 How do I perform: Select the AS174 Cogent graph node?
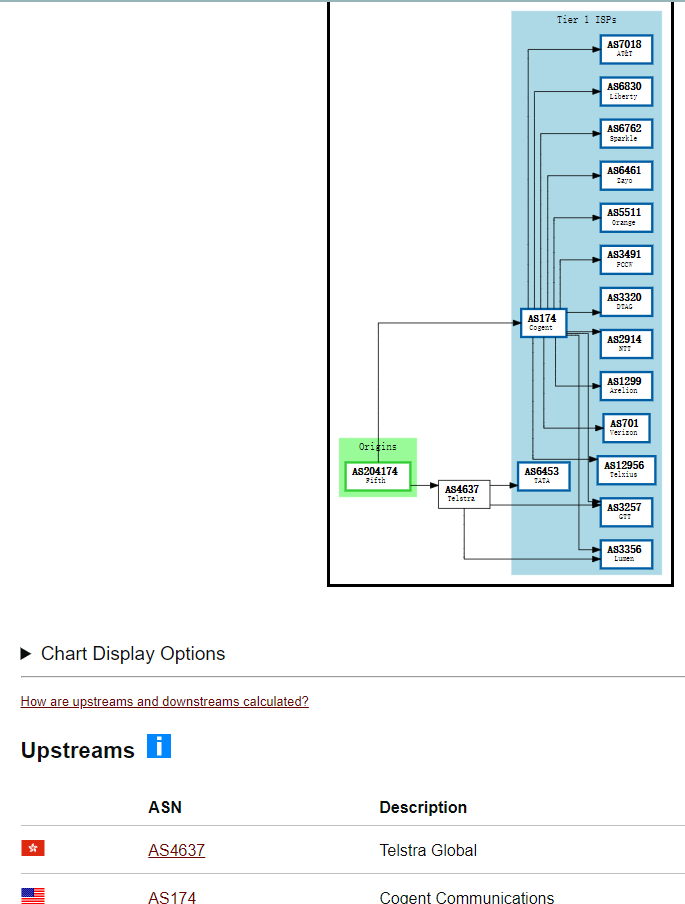[x=543, y=323]
